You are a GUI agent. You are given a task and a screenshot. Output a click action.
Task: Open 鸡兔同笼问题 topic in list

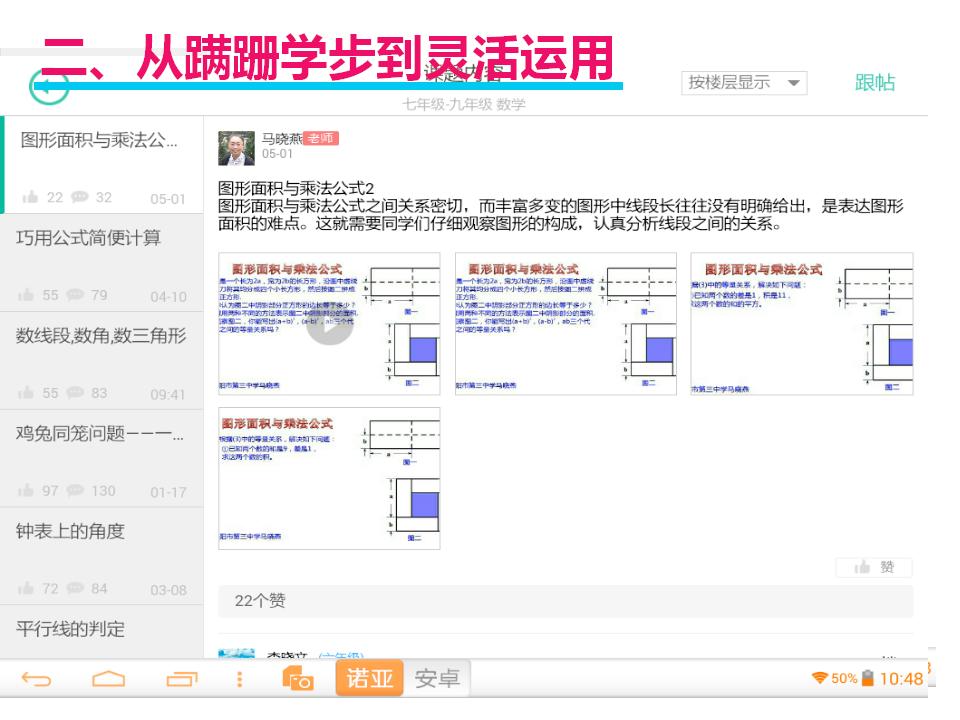[100, 433]
